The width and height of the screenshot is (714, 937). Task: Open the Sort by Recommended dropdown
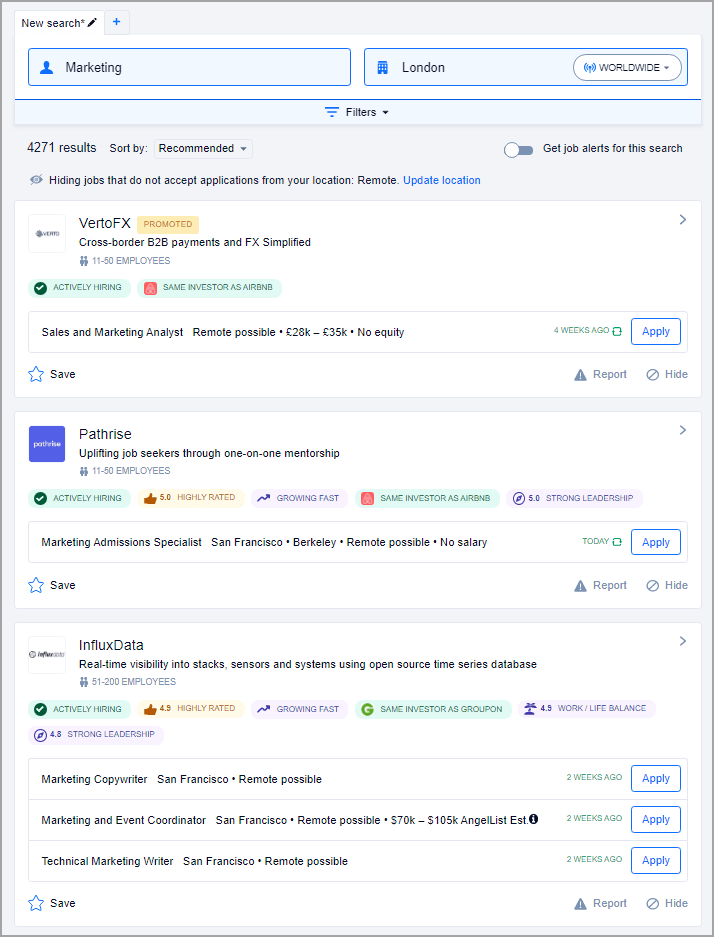pyautogui.click(x=204, y=149)
